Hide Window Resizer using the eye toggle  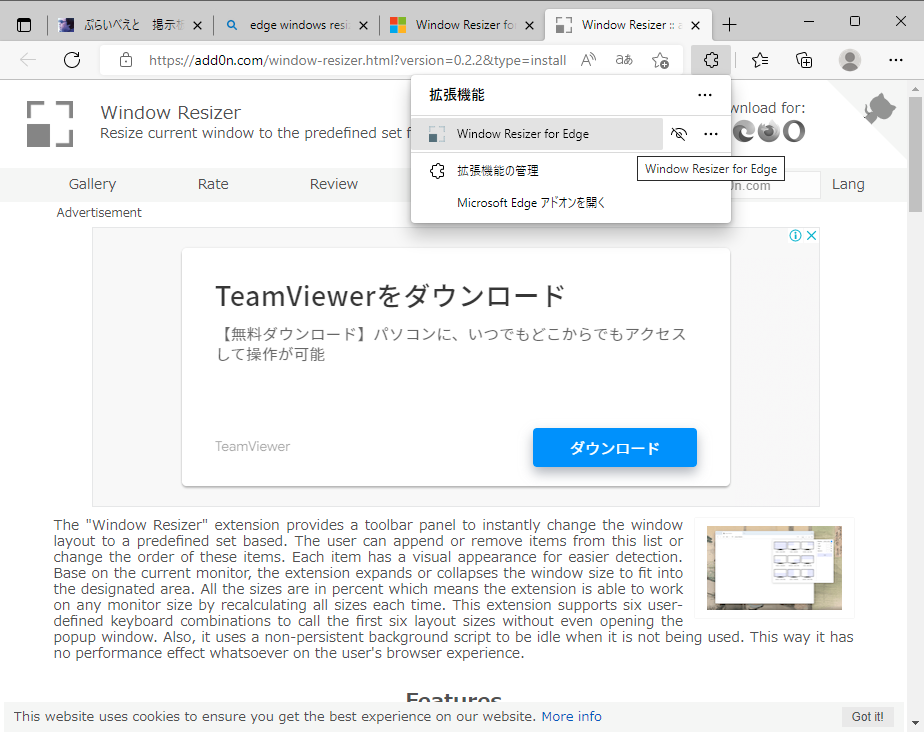click(x=679, y=132)
